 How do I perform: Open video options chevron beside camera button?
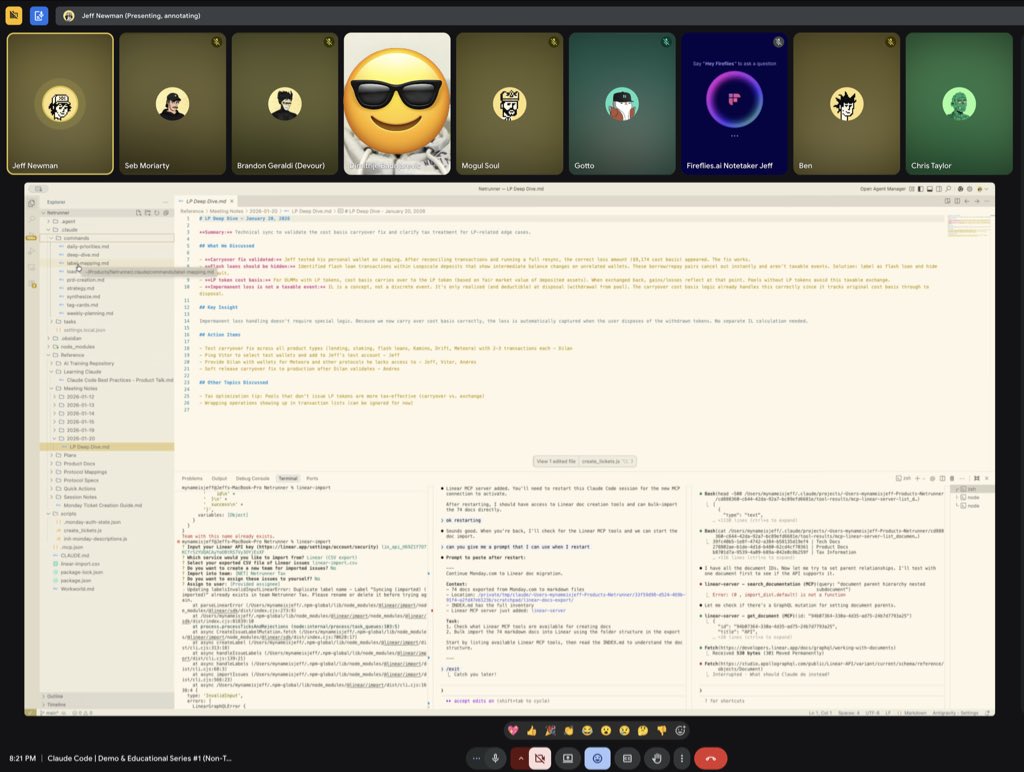(520, 758)
